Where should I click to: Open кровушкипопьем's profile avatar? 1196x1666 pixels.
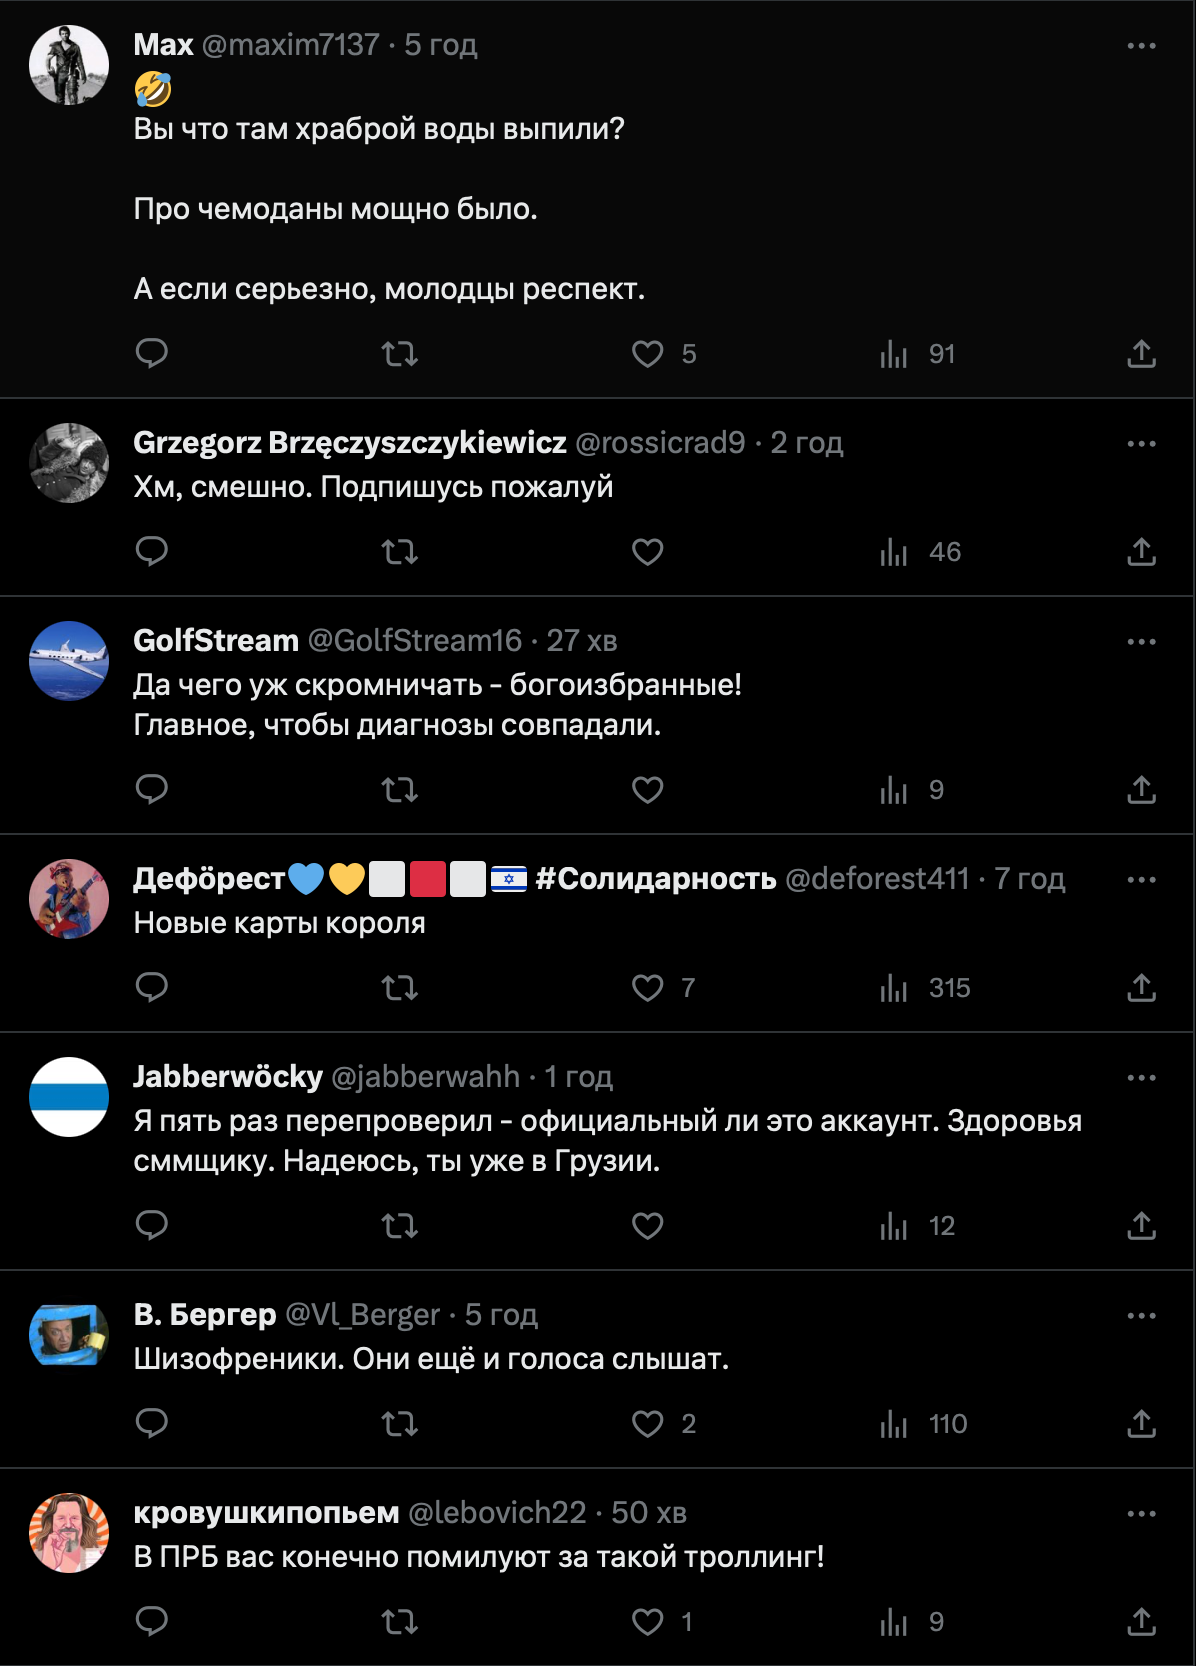[69, 1533]
